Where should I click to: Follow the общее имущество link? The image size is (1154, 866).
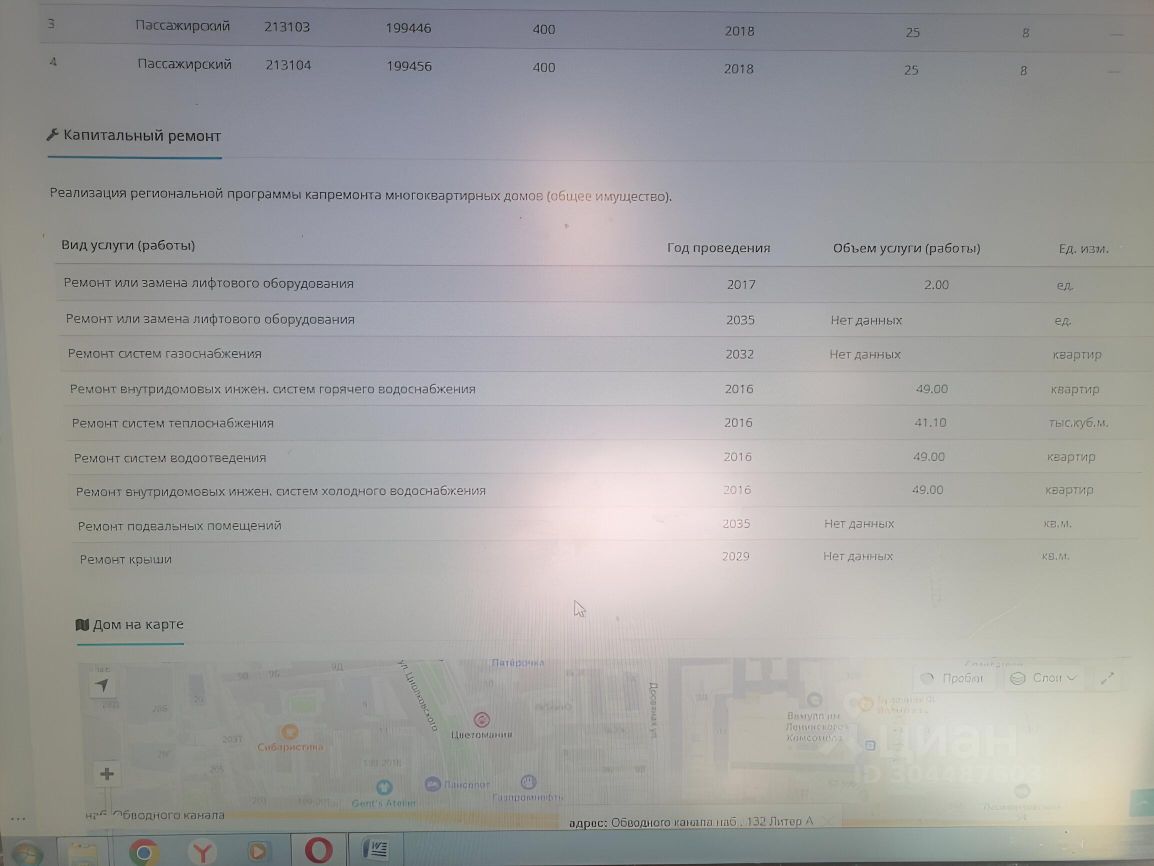[x=608, y=196]
